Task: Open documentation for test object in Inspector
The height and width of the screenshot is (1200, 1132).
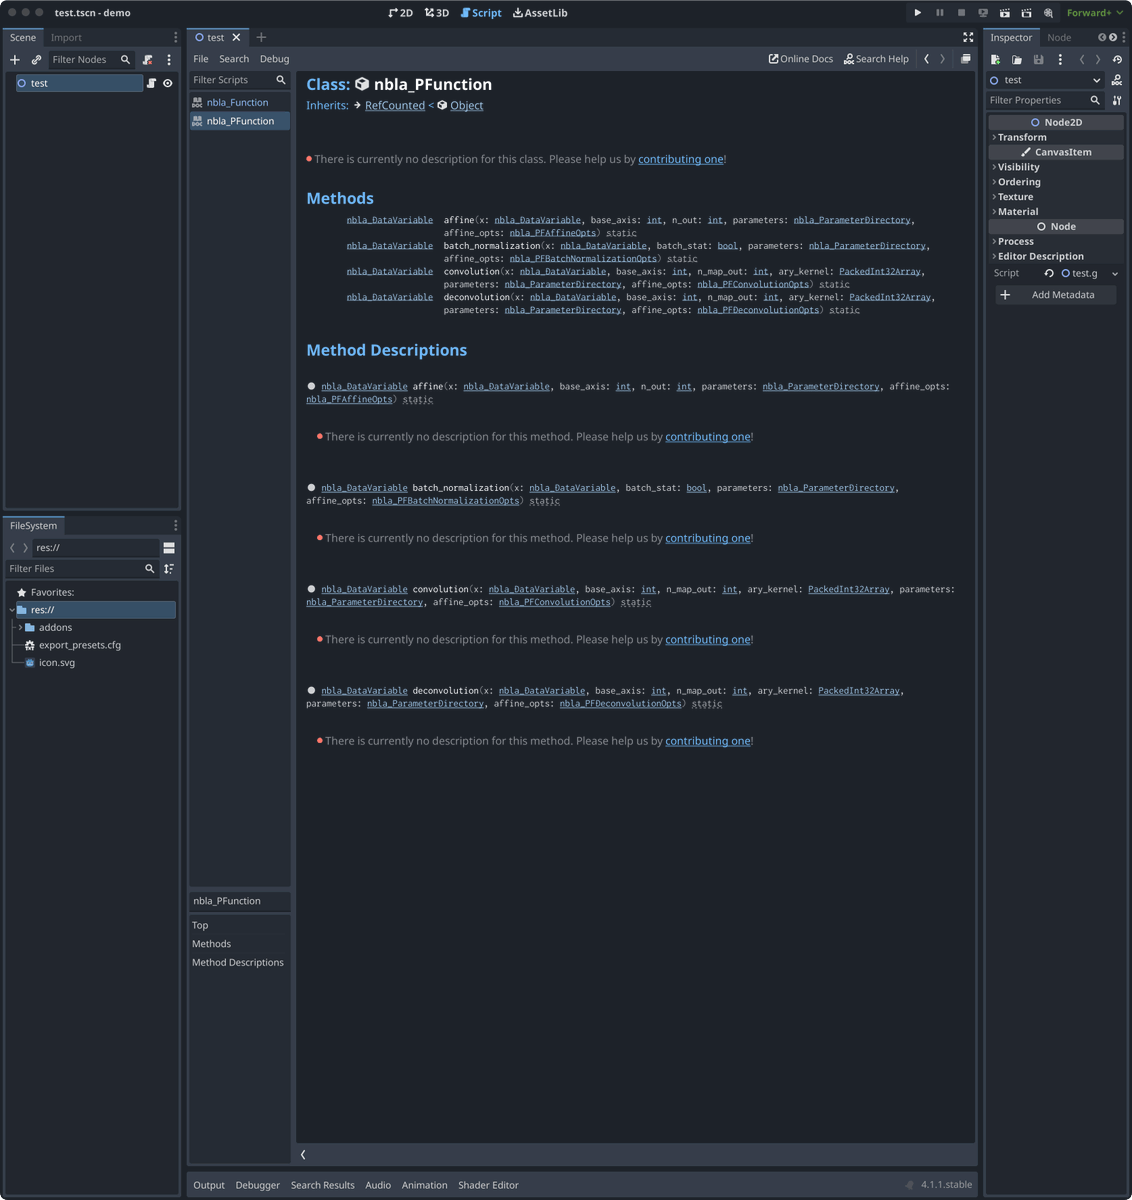Action: pos(1117,80)
